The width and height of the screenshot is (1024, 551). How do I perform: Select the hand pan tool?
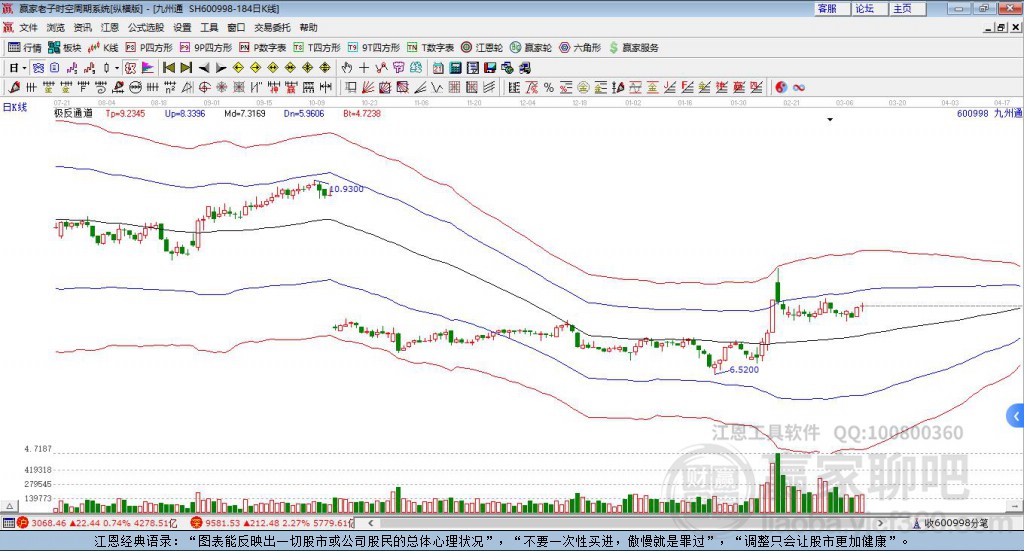(347, 68)
